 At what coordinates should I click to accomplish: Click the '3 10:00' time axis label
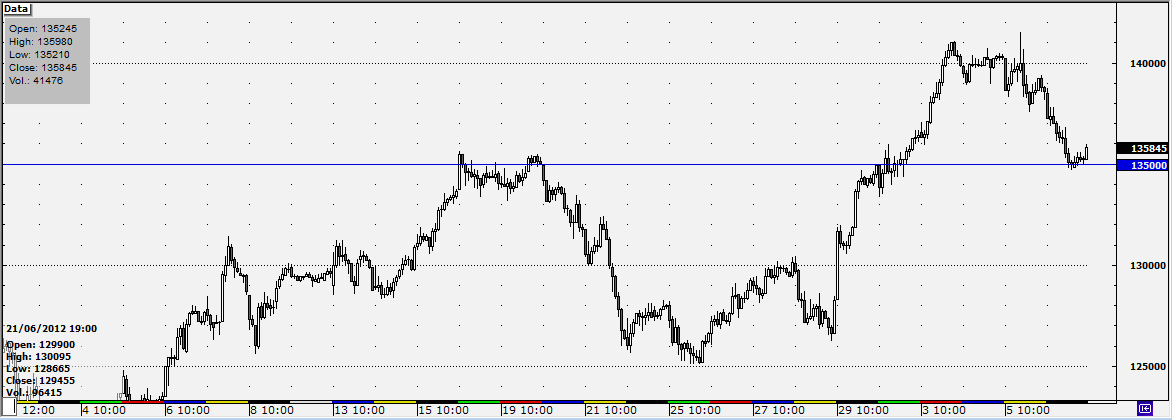pyautogui.click(x=943, y=410)
